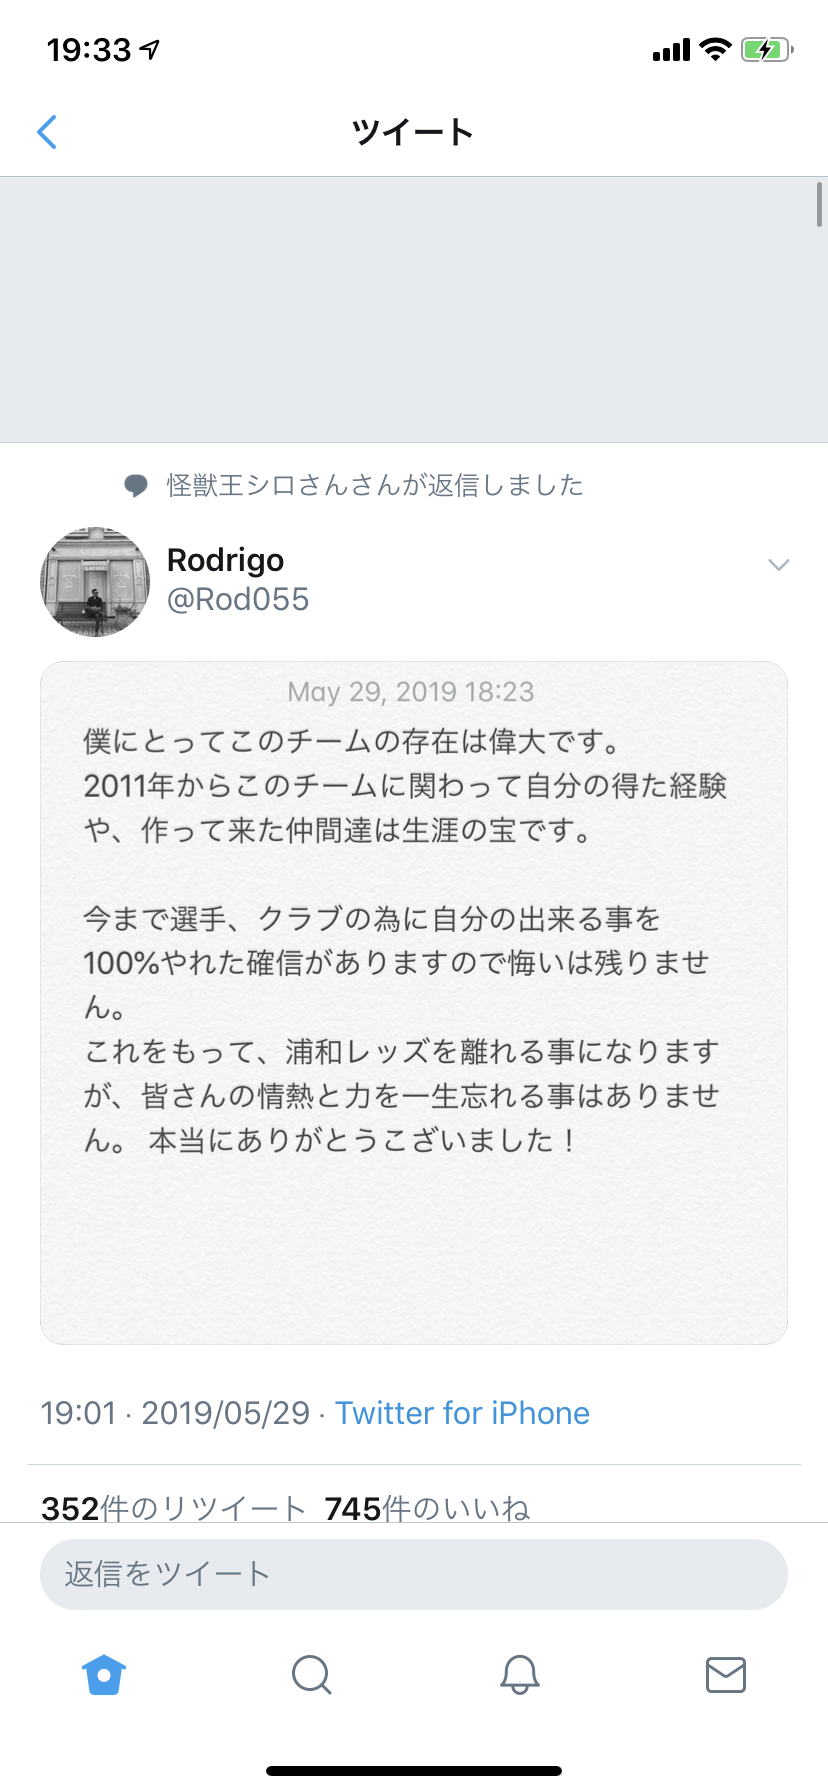Tap the Rodrigo display name

pyautogui.click(x=225, y=560)
